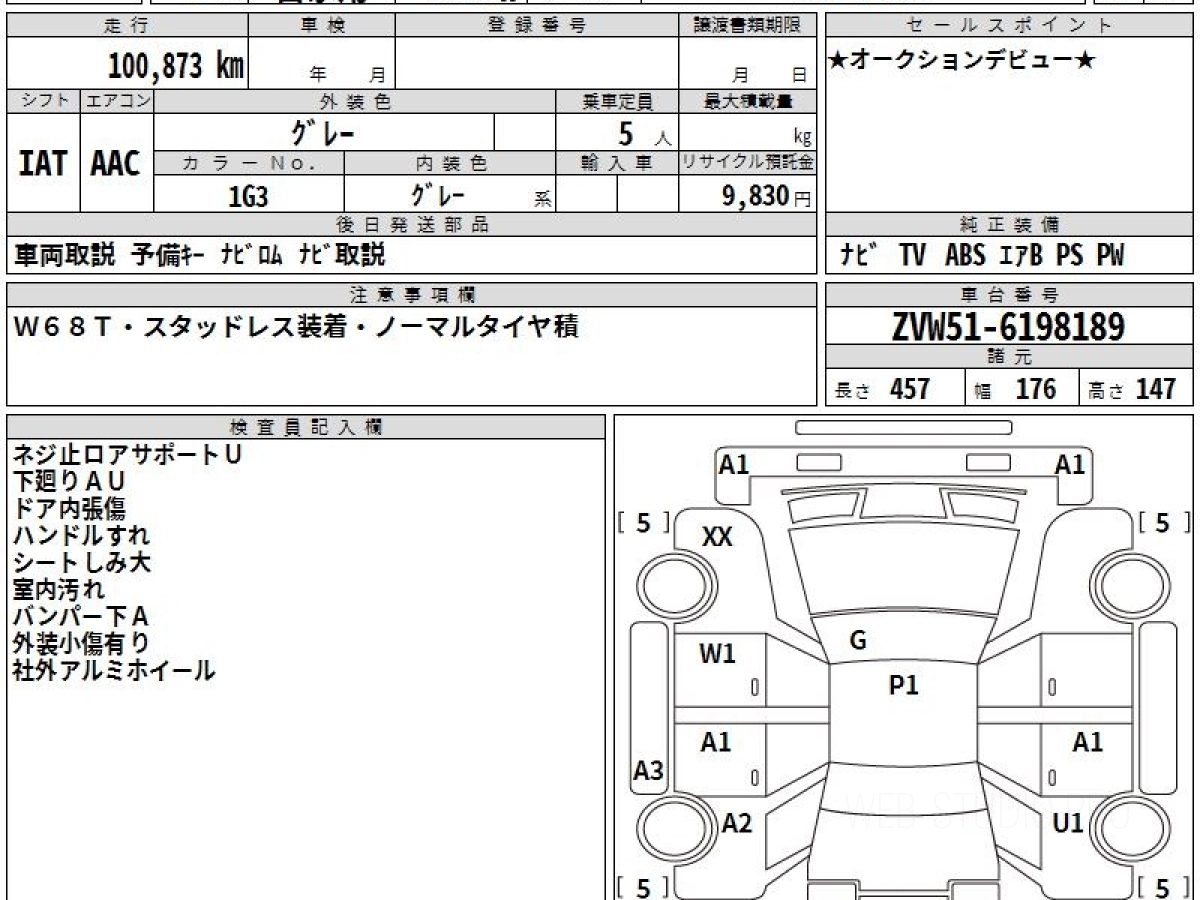Select the color code 1G3
The width and height of the screenshot is (1200, 900).
click(248, 196)
